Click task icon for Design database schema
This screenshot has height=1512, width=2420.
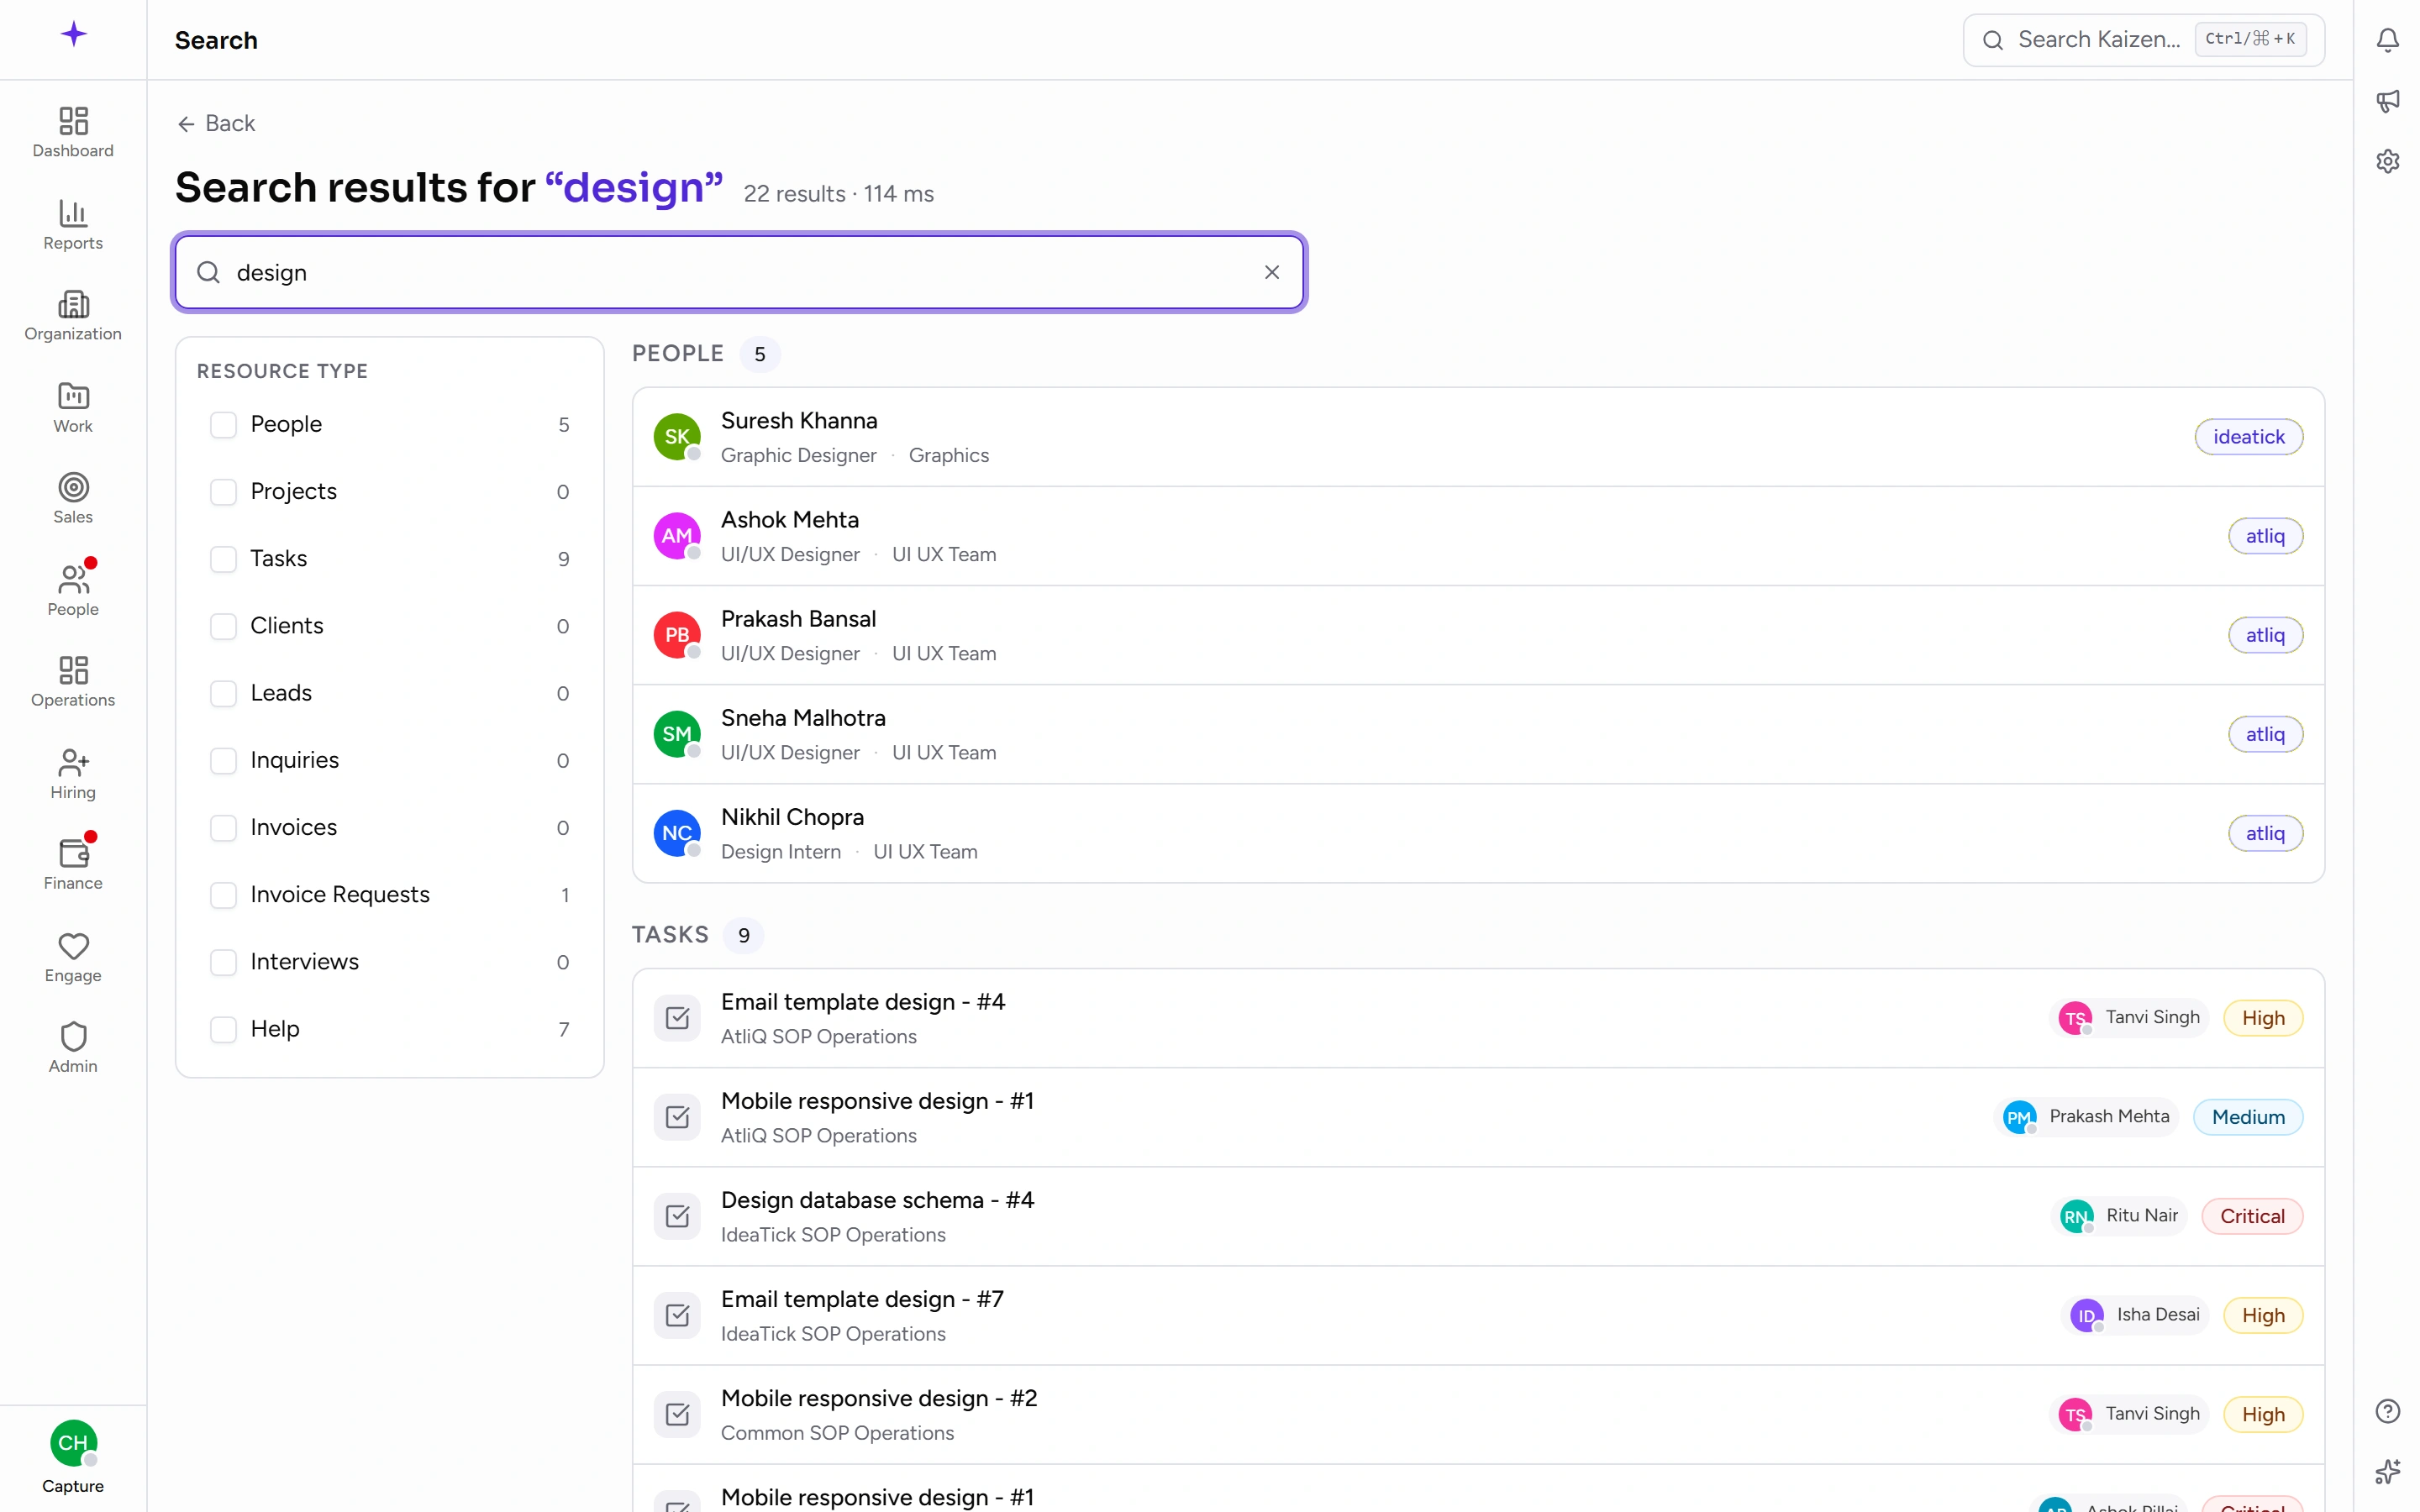coord(677,1216)
